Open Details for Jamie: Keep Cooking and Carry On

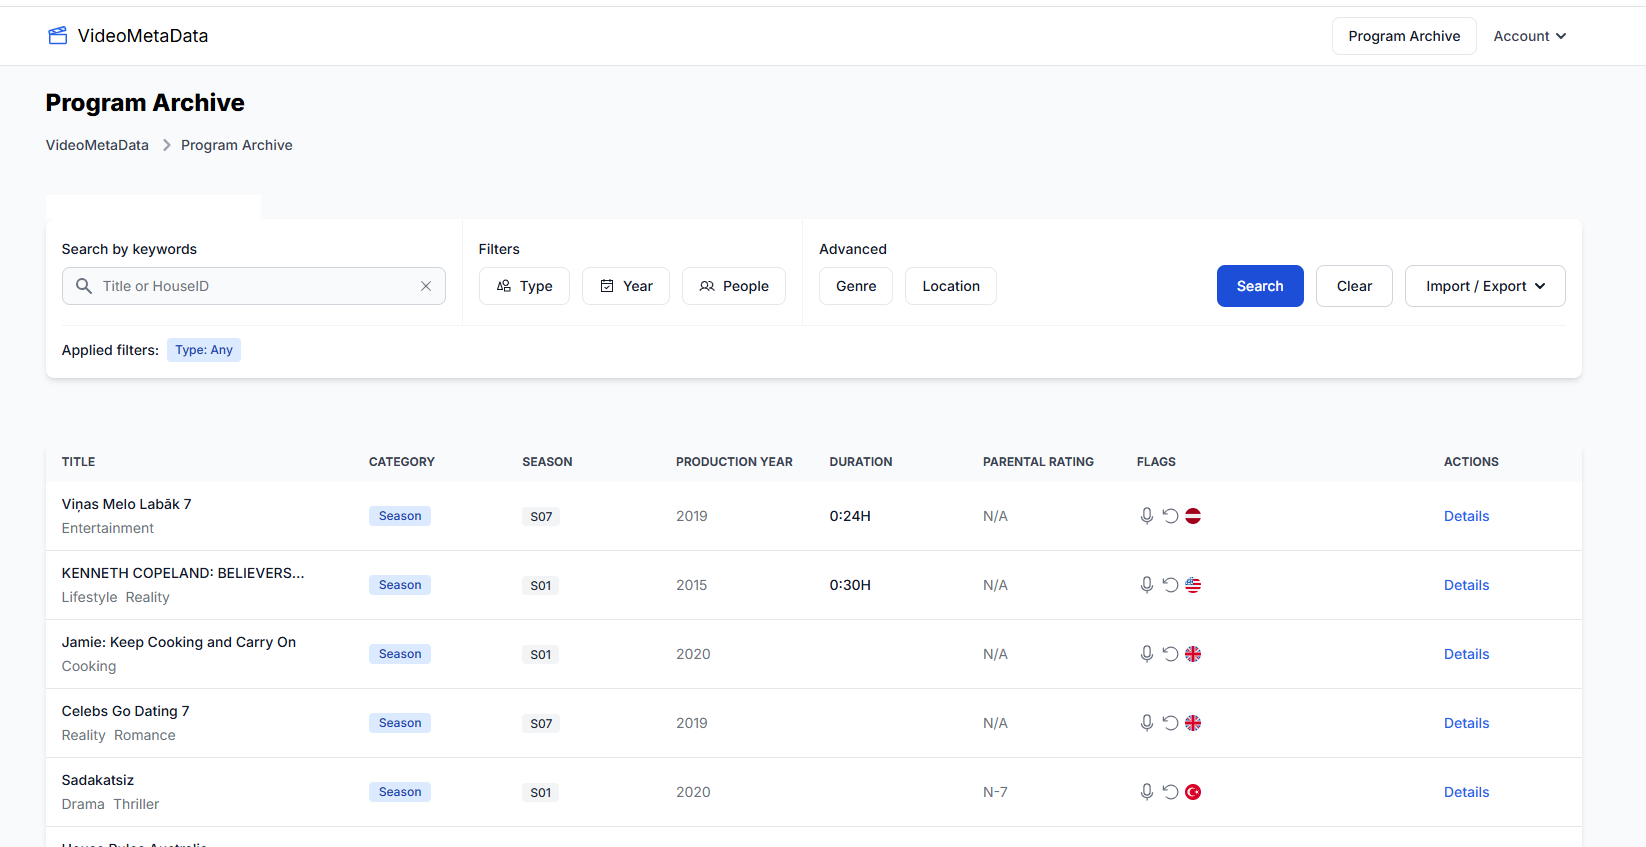point(1466,654)
